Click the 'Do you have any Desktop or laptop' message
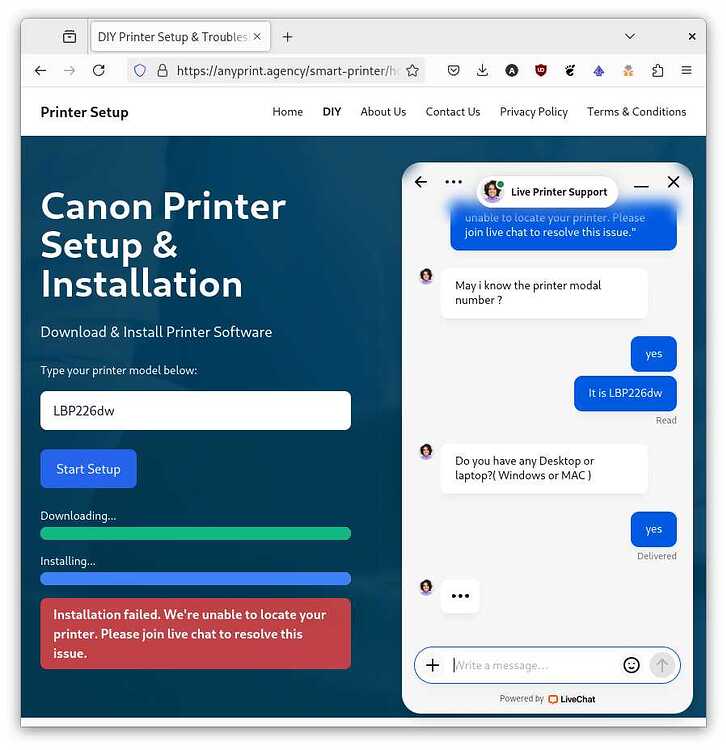 click(x=544, y=468)
